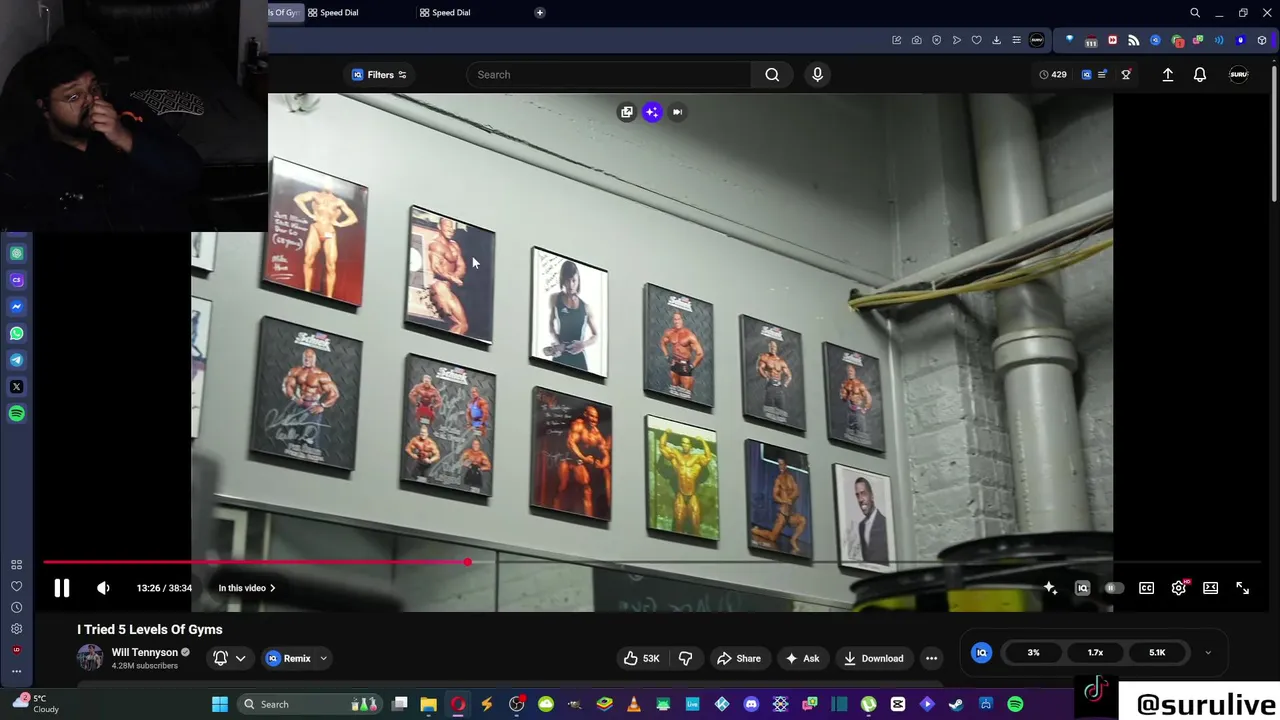Expand the In this video chapters
This screenshot has width=1280, height=720.
(246, 588)
